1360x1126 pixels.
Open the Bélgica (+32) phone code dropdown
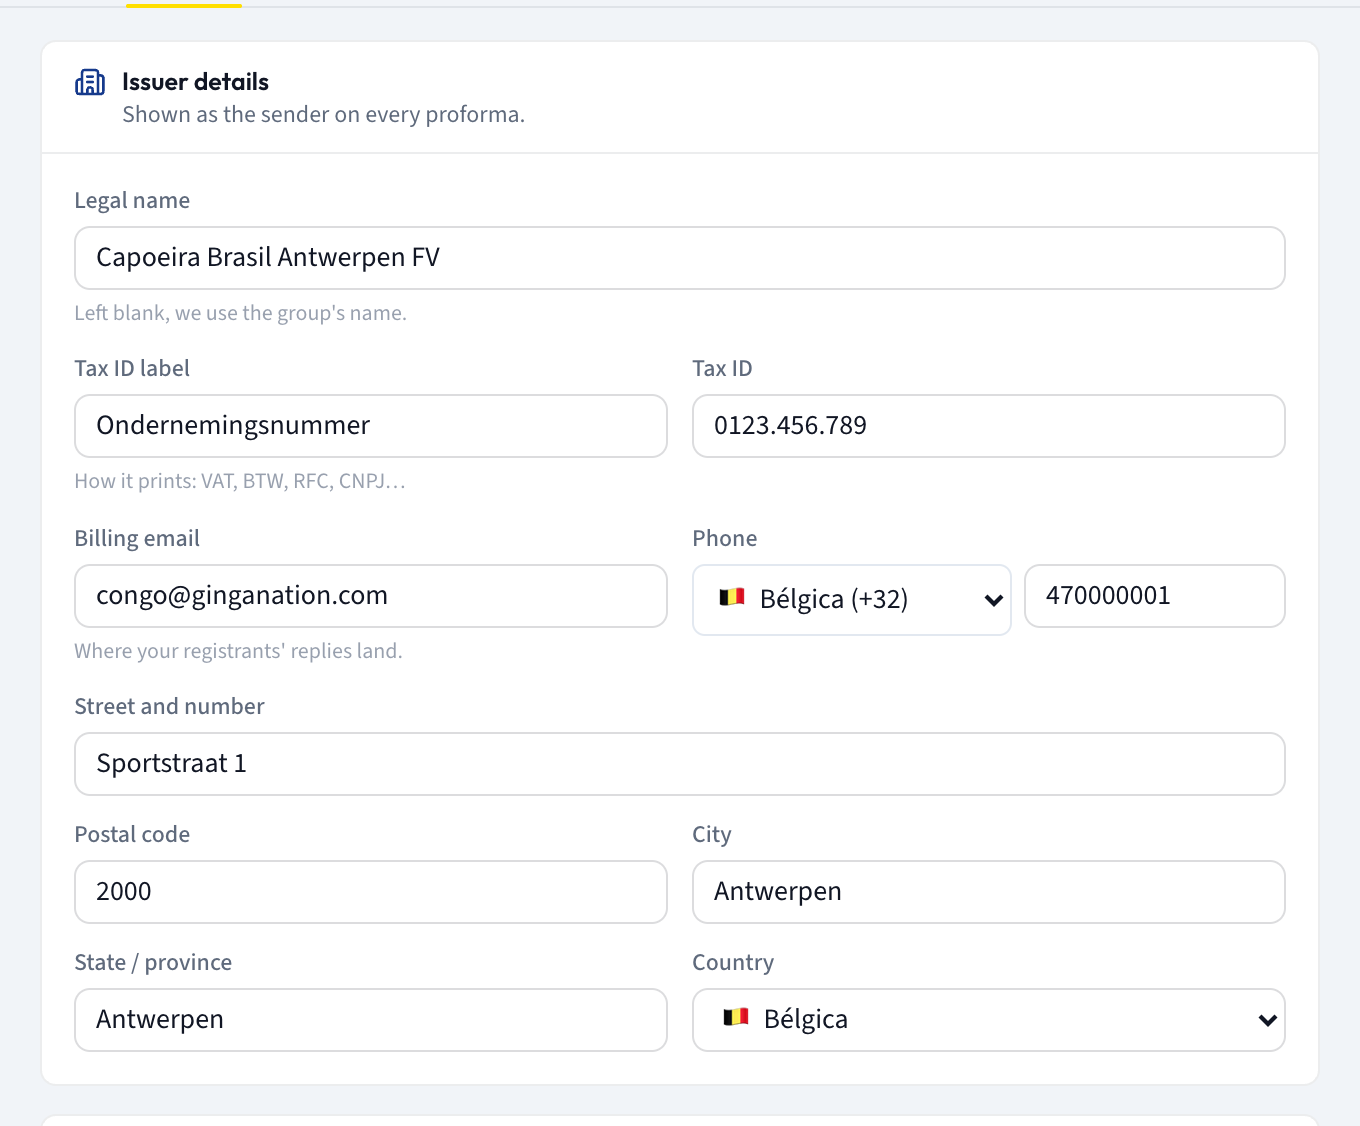(852, 599)
